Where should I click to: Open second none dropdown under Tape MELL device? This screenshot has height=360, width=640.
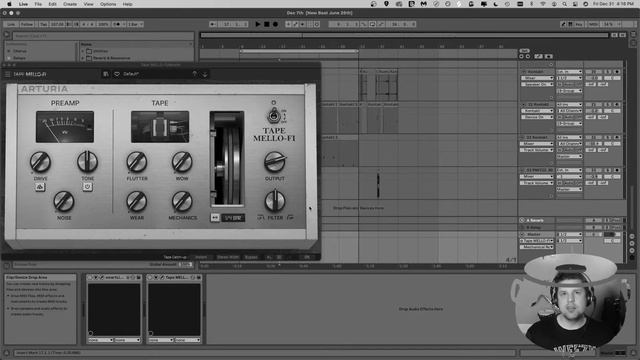[x=187, y=340]
